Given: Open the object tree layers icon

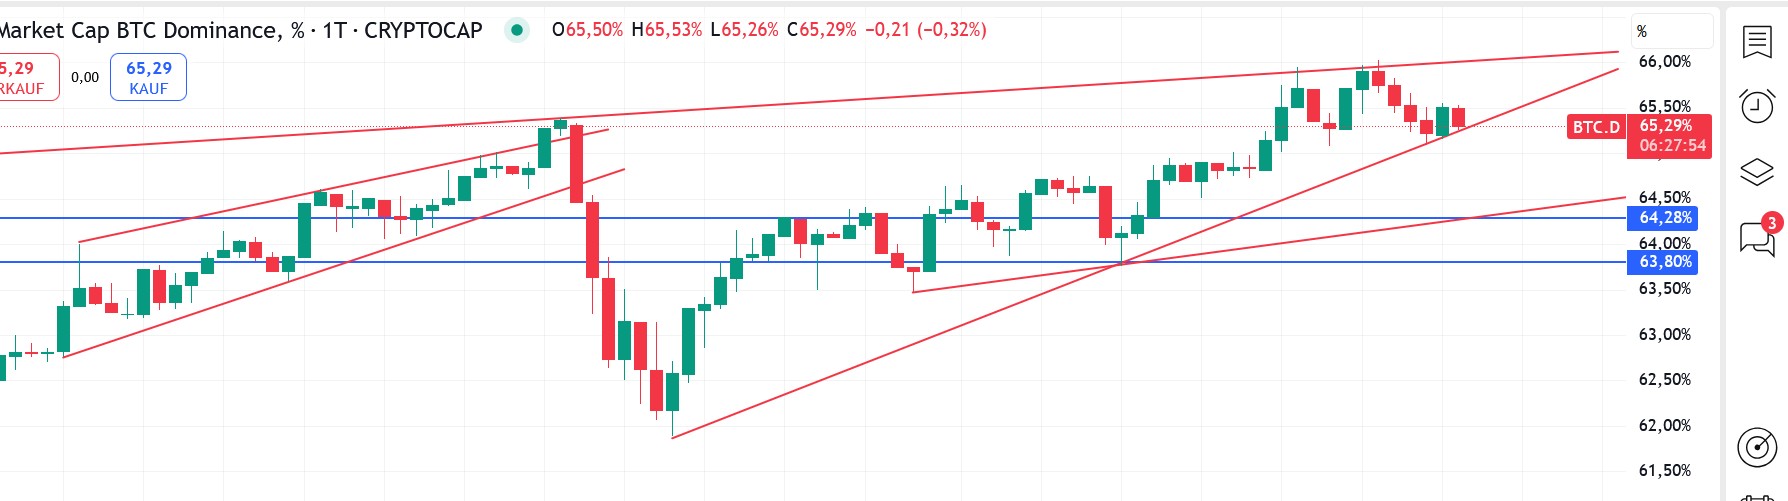Looking at the screenshot, I should pos(1757,172).
